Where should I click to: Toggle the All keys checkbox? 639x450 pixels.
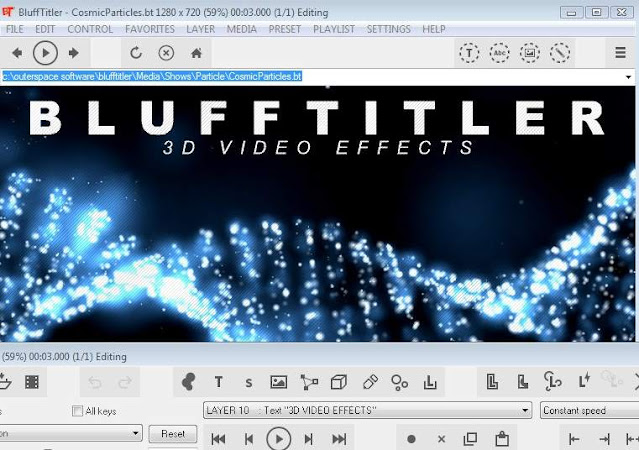[77, 411]
